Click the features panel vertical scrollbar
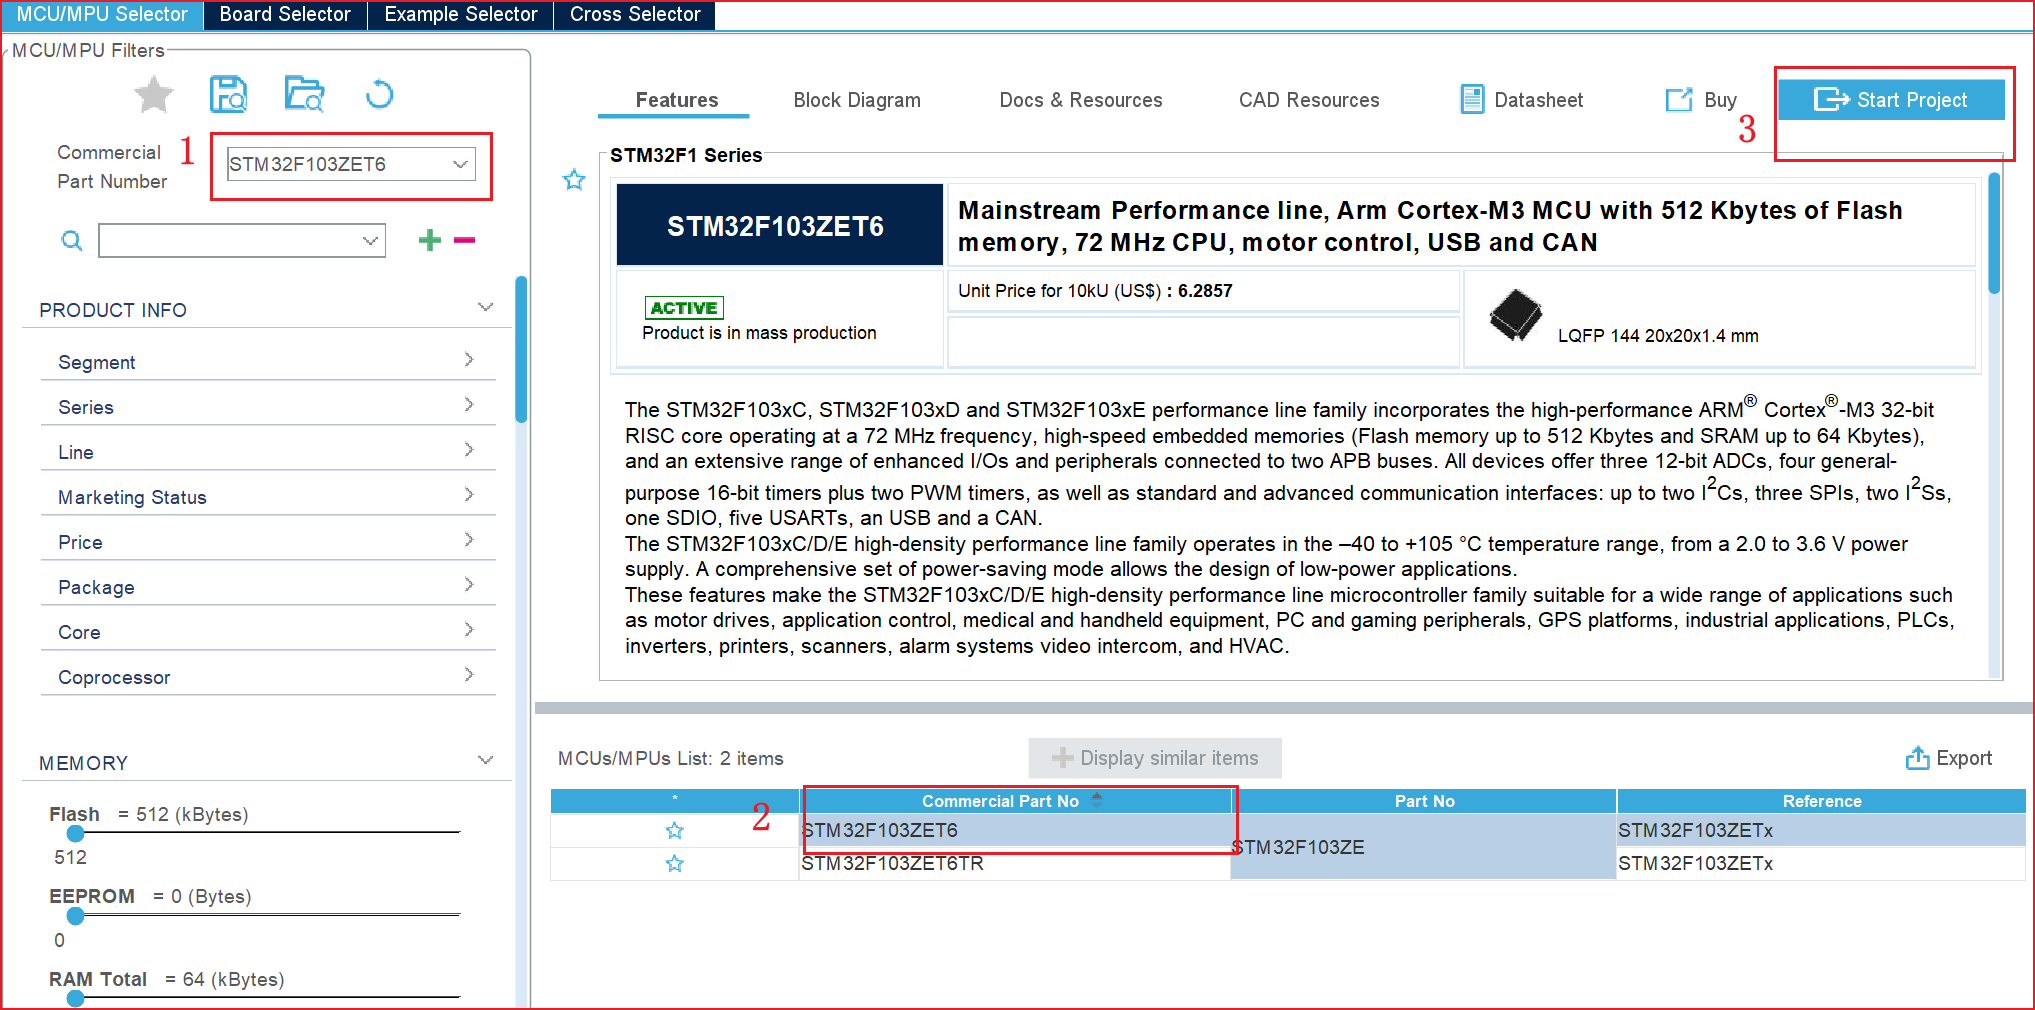Screen dimensions: 2035x1010 pos(1994,233)
